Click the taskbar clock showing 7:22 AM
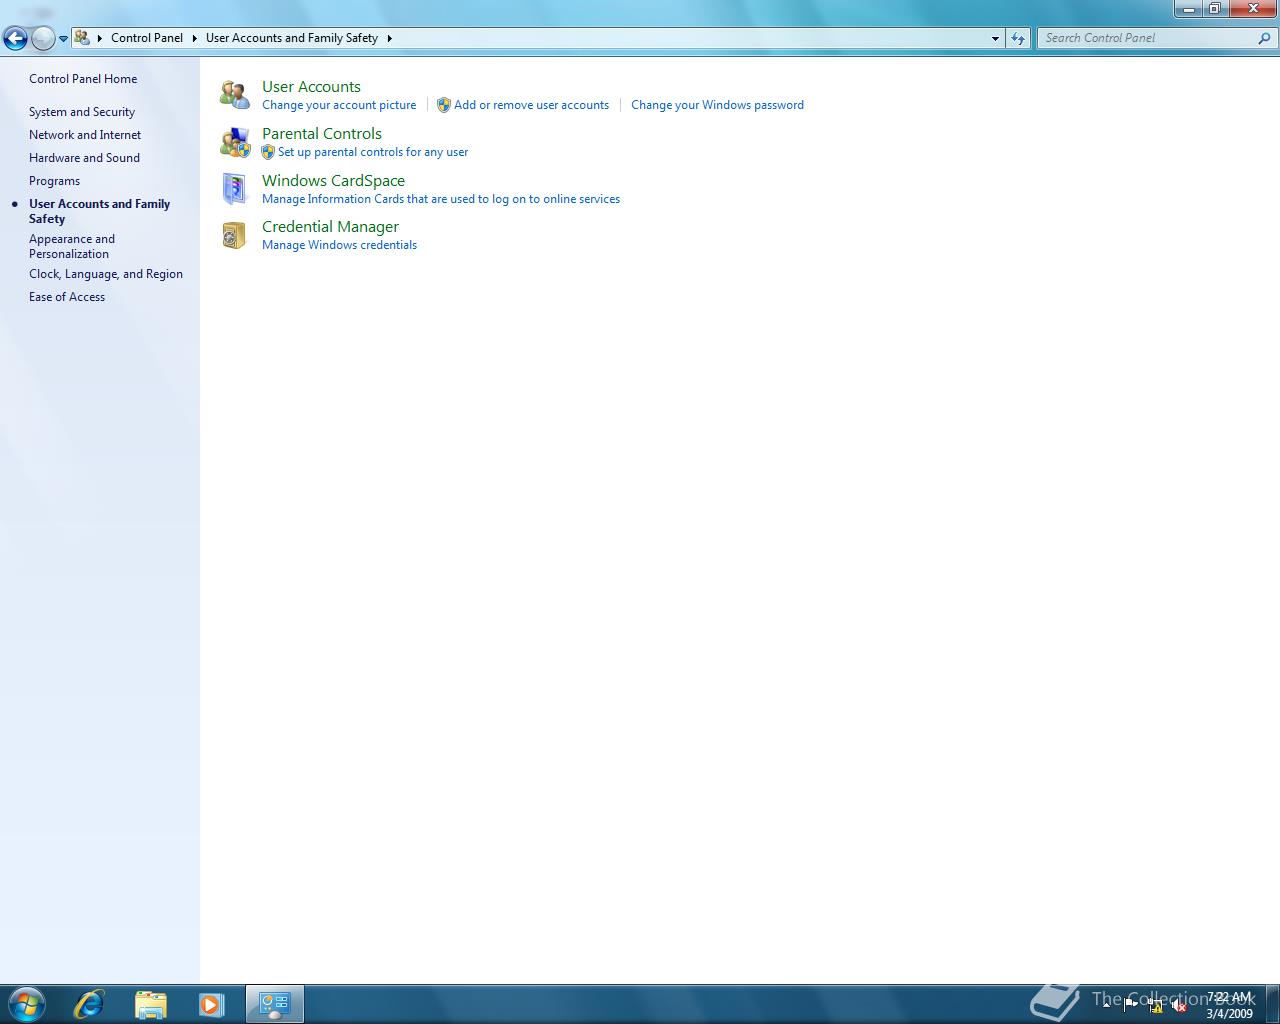This screenshot has height=1024, width=1280. pos(1229,1005)
